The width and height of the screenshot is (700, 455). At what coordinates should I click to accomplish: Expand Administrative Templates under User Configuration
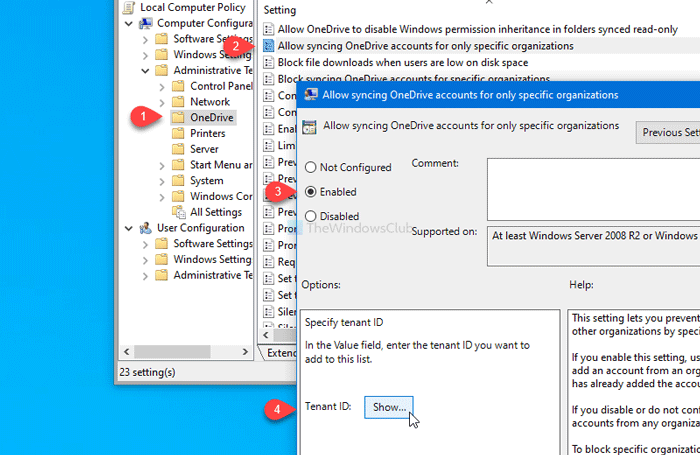(145, 276)
